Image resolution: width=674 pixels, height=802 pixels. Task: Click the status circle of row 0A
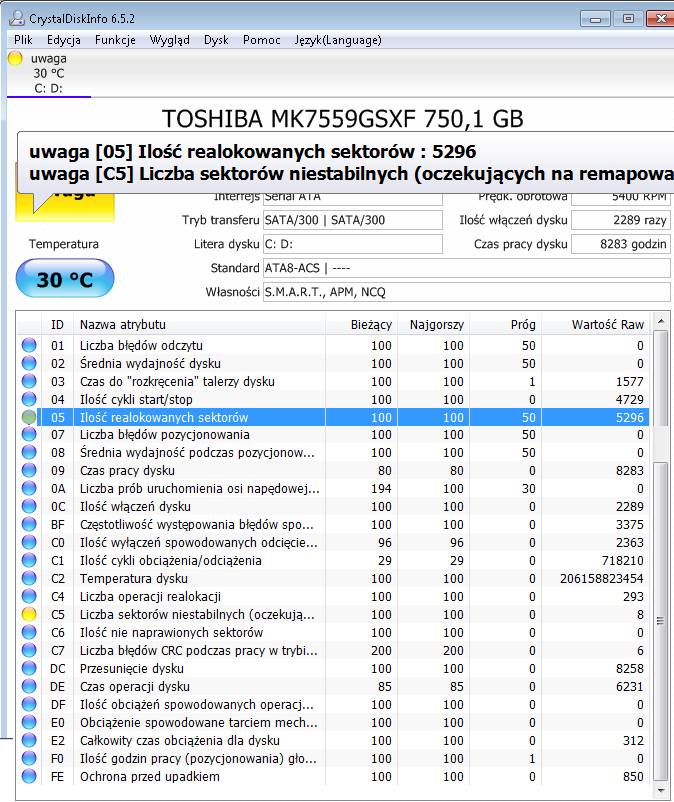point(29,488)
